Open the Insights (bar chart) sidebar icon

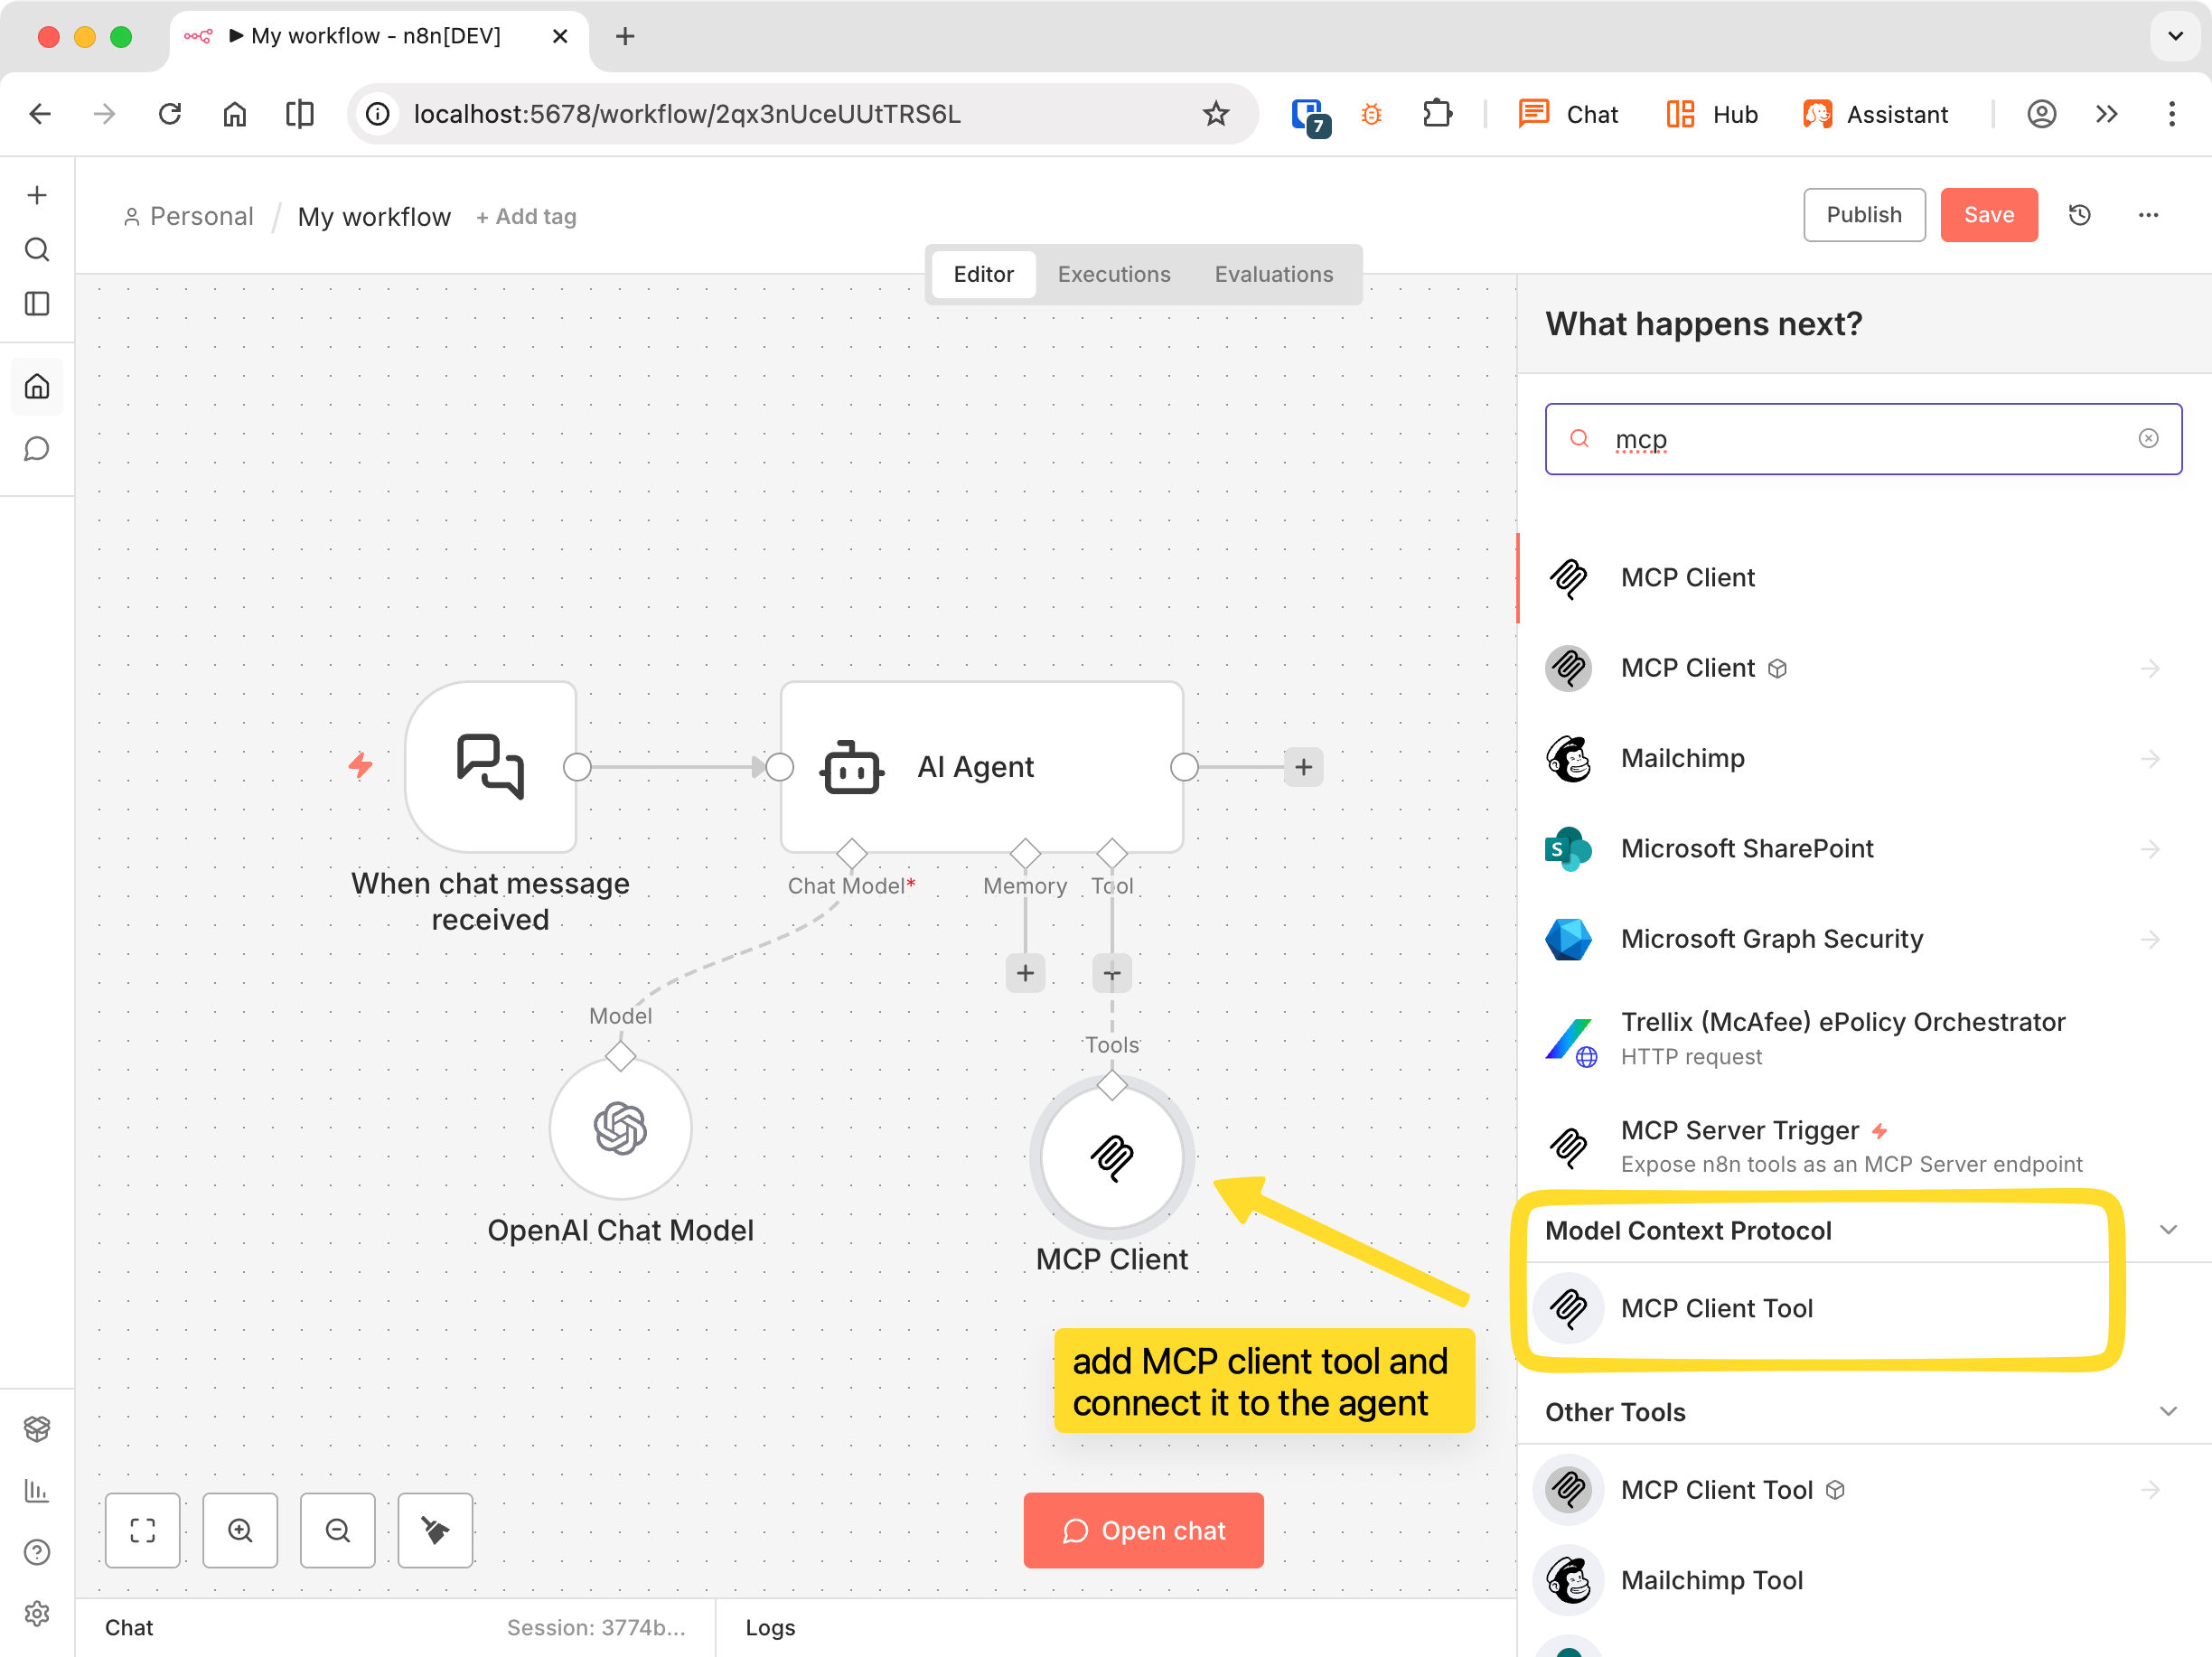pyautogui.click(x=37, y=1491)
